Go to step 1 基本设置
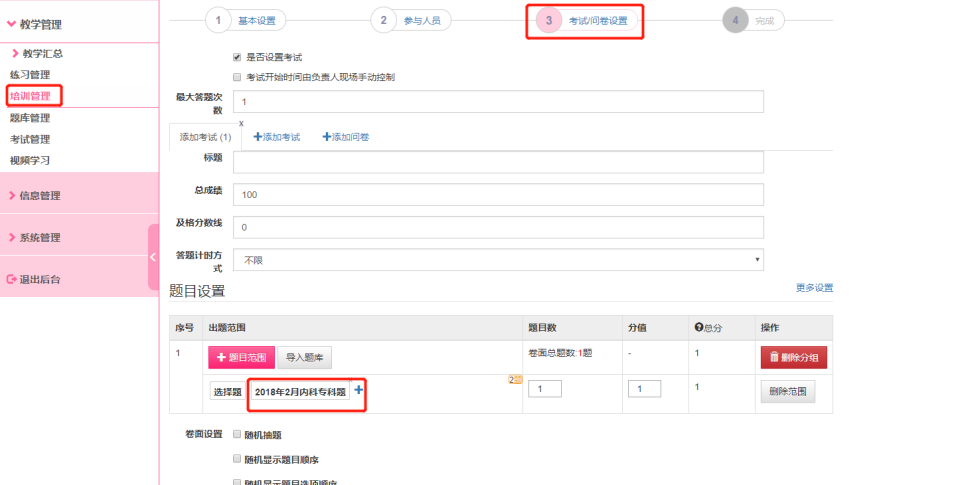Screen dimensions: 960x485 (x=257, y=21)
